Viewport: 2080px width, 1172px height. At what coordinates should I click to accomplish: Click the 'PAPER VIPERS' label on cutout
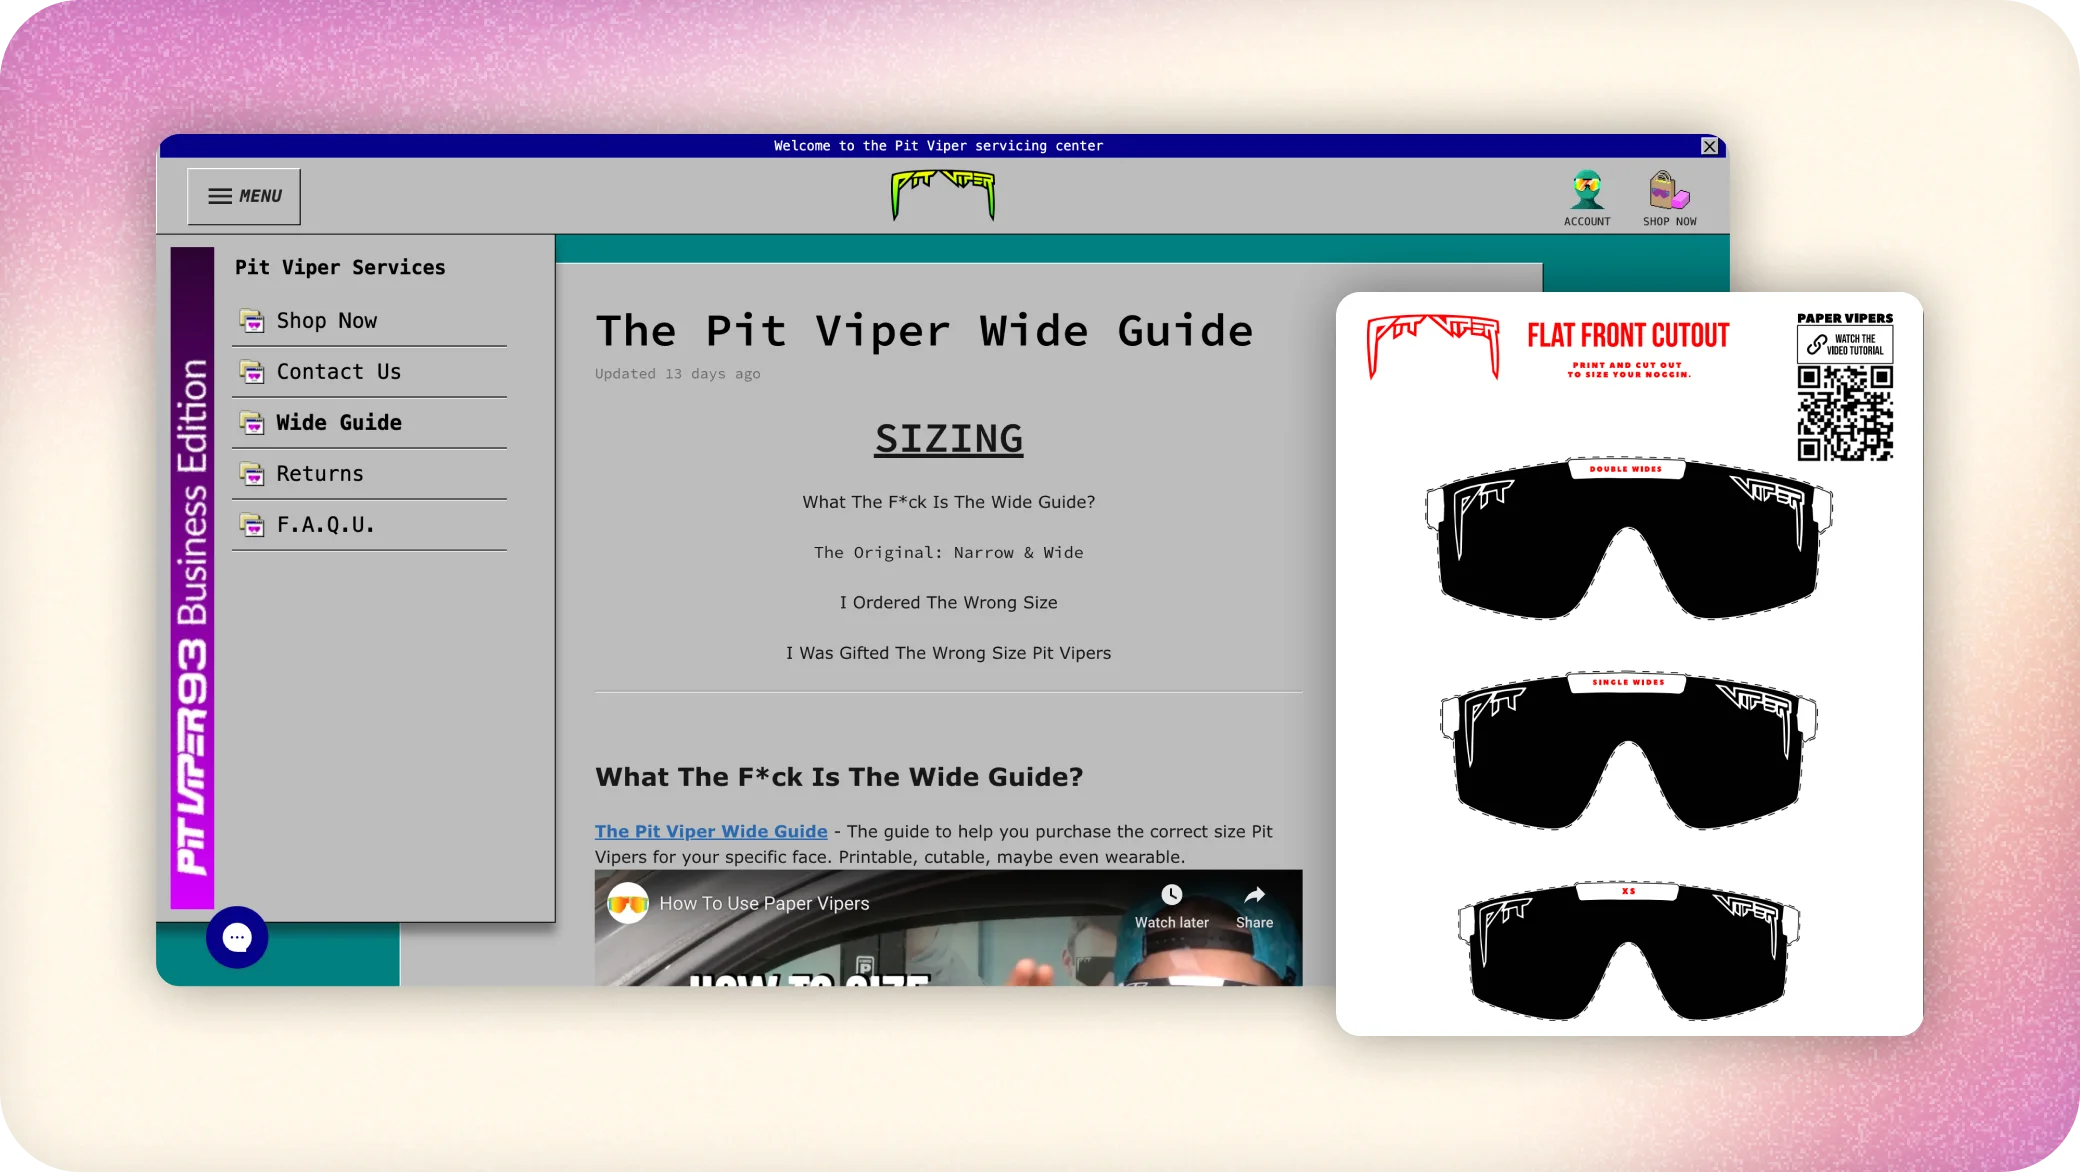[1844, 318]
